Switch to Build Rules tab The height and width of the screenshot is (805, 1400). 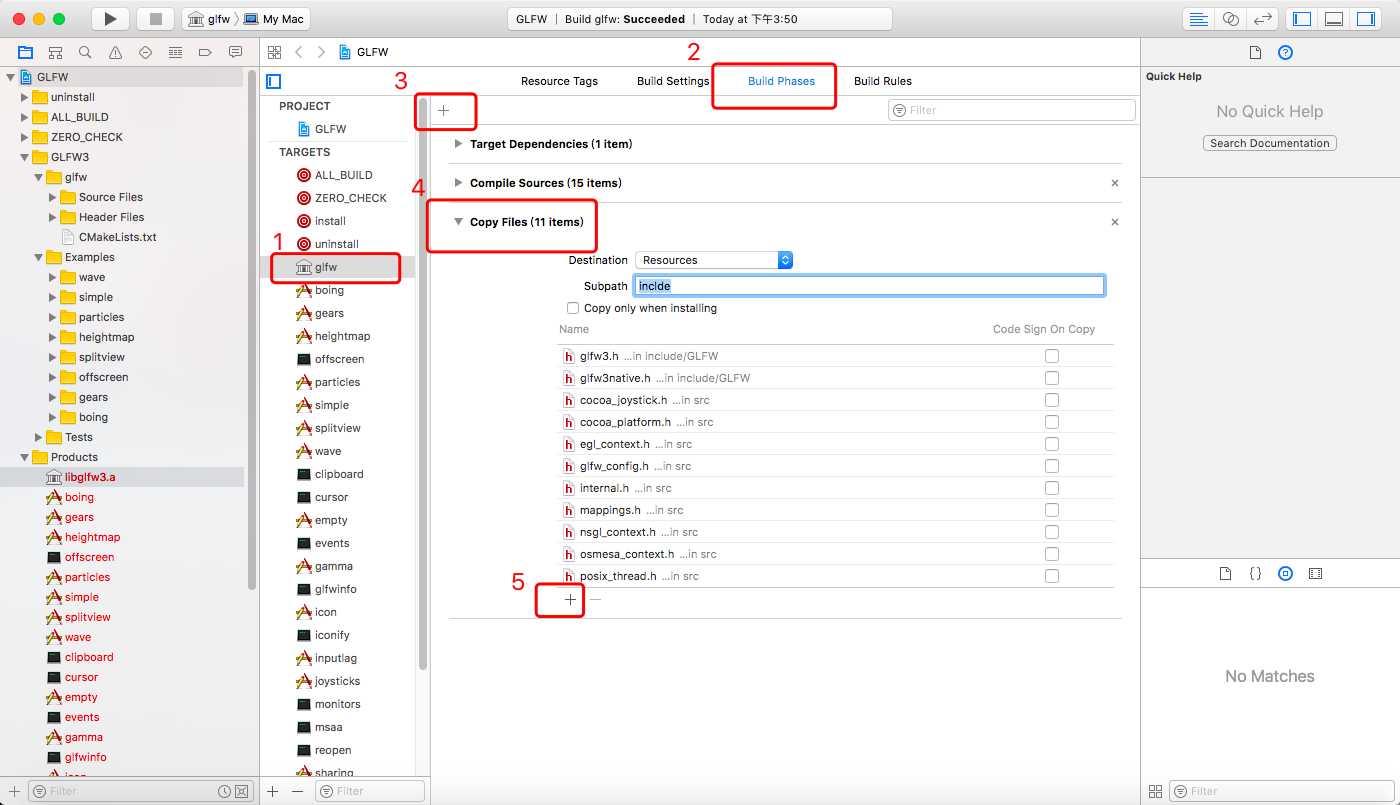click(x=883, y=81)
